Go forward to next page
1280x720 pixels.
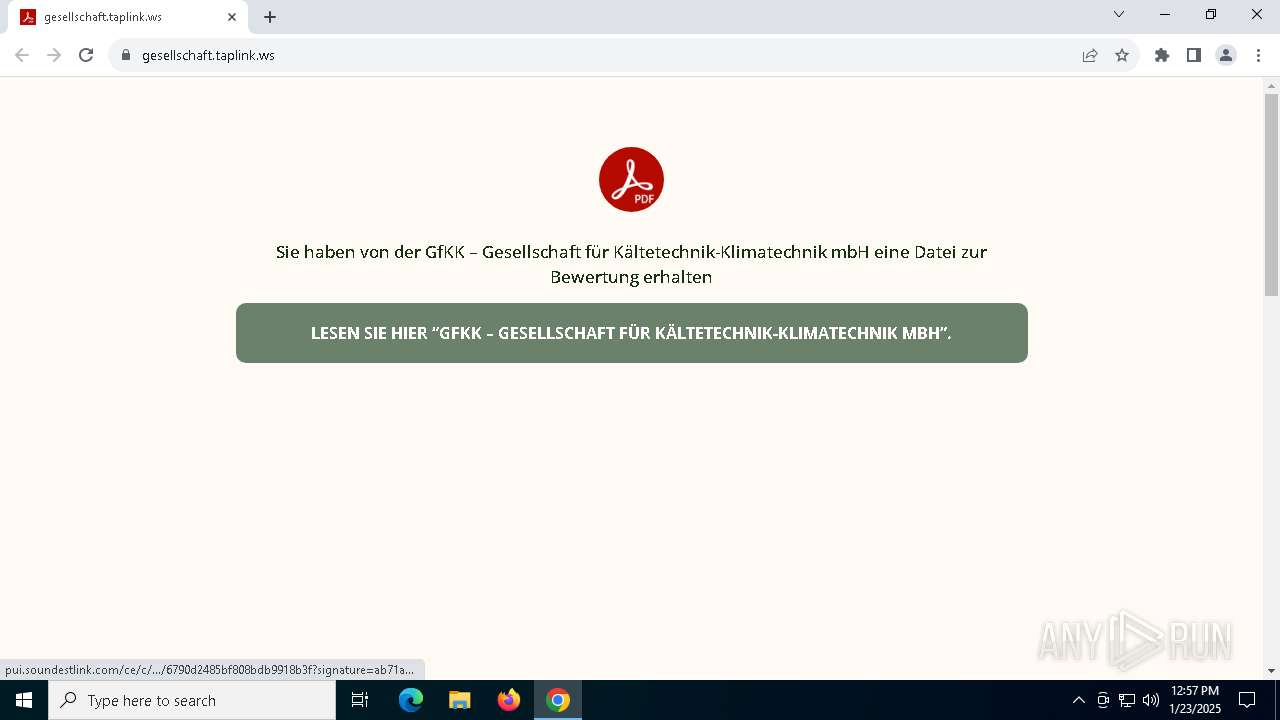click(54, 55)
